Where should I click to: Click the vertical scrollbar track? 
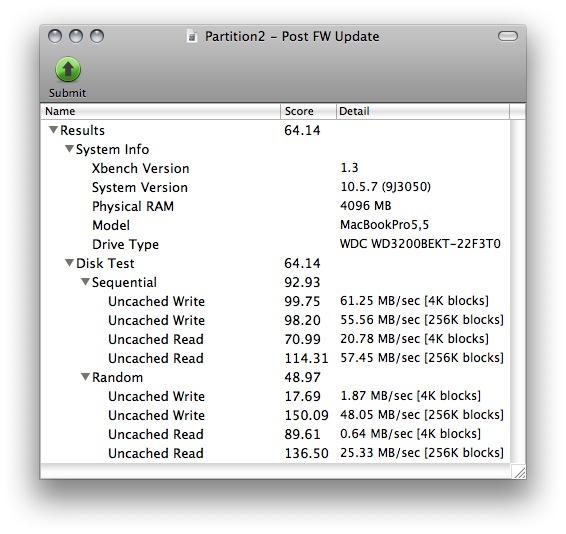point(518,291)
